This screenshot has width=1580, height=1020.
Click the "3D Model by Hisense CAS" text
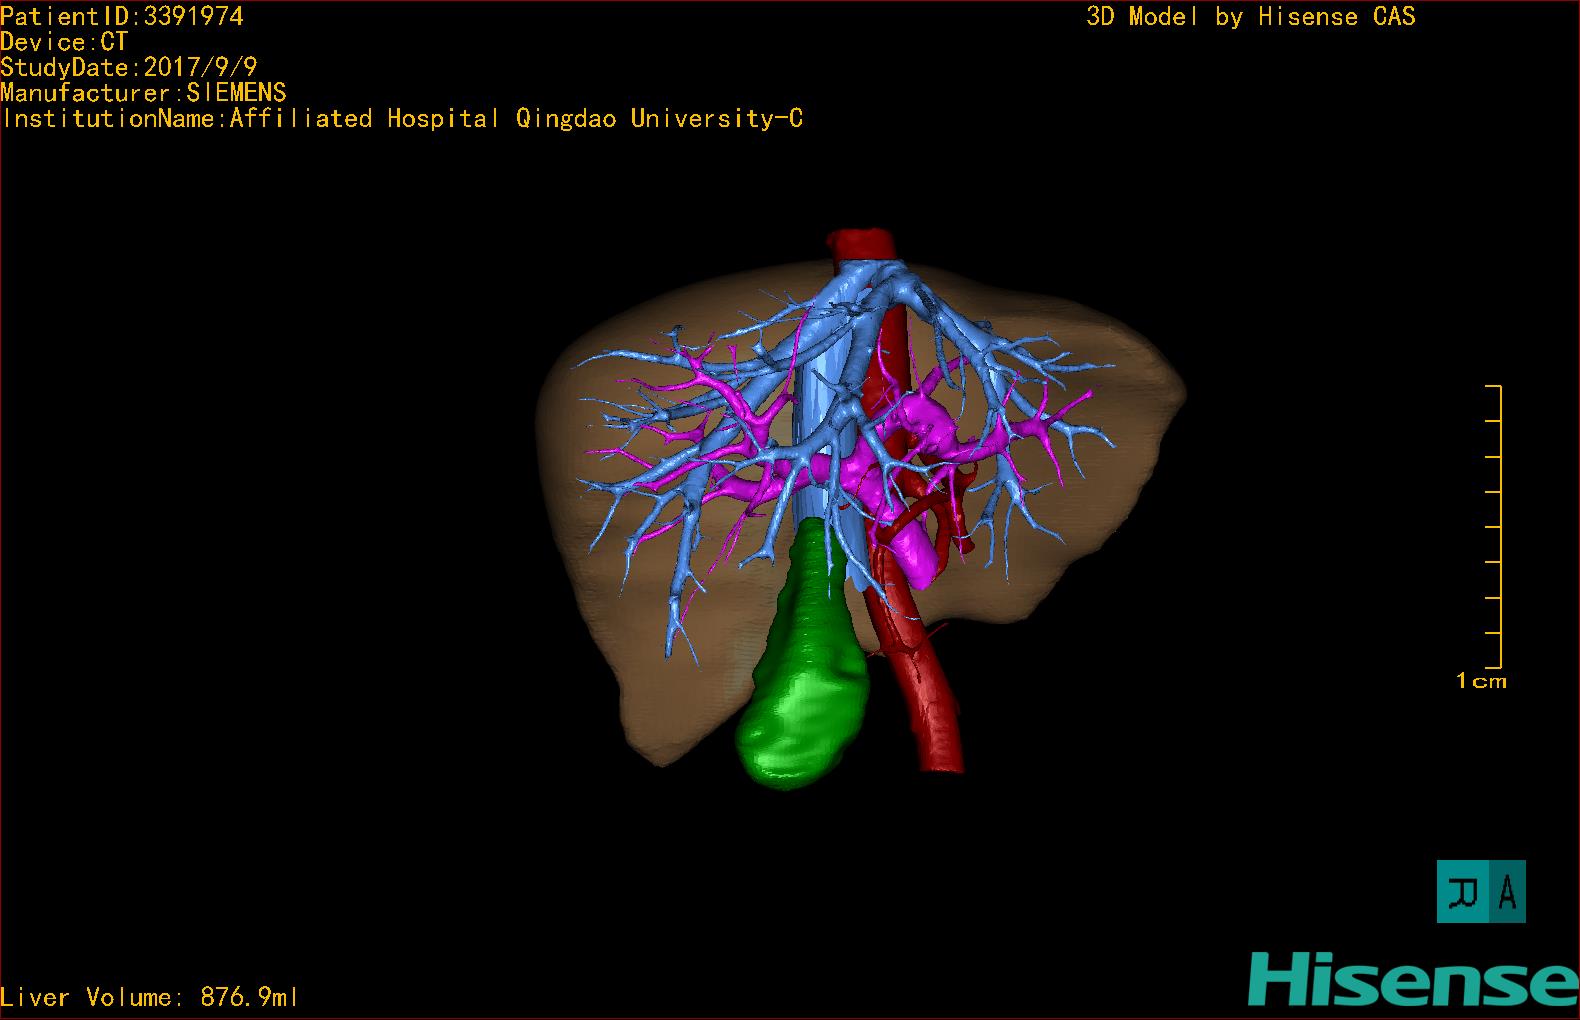(1251, 17)
